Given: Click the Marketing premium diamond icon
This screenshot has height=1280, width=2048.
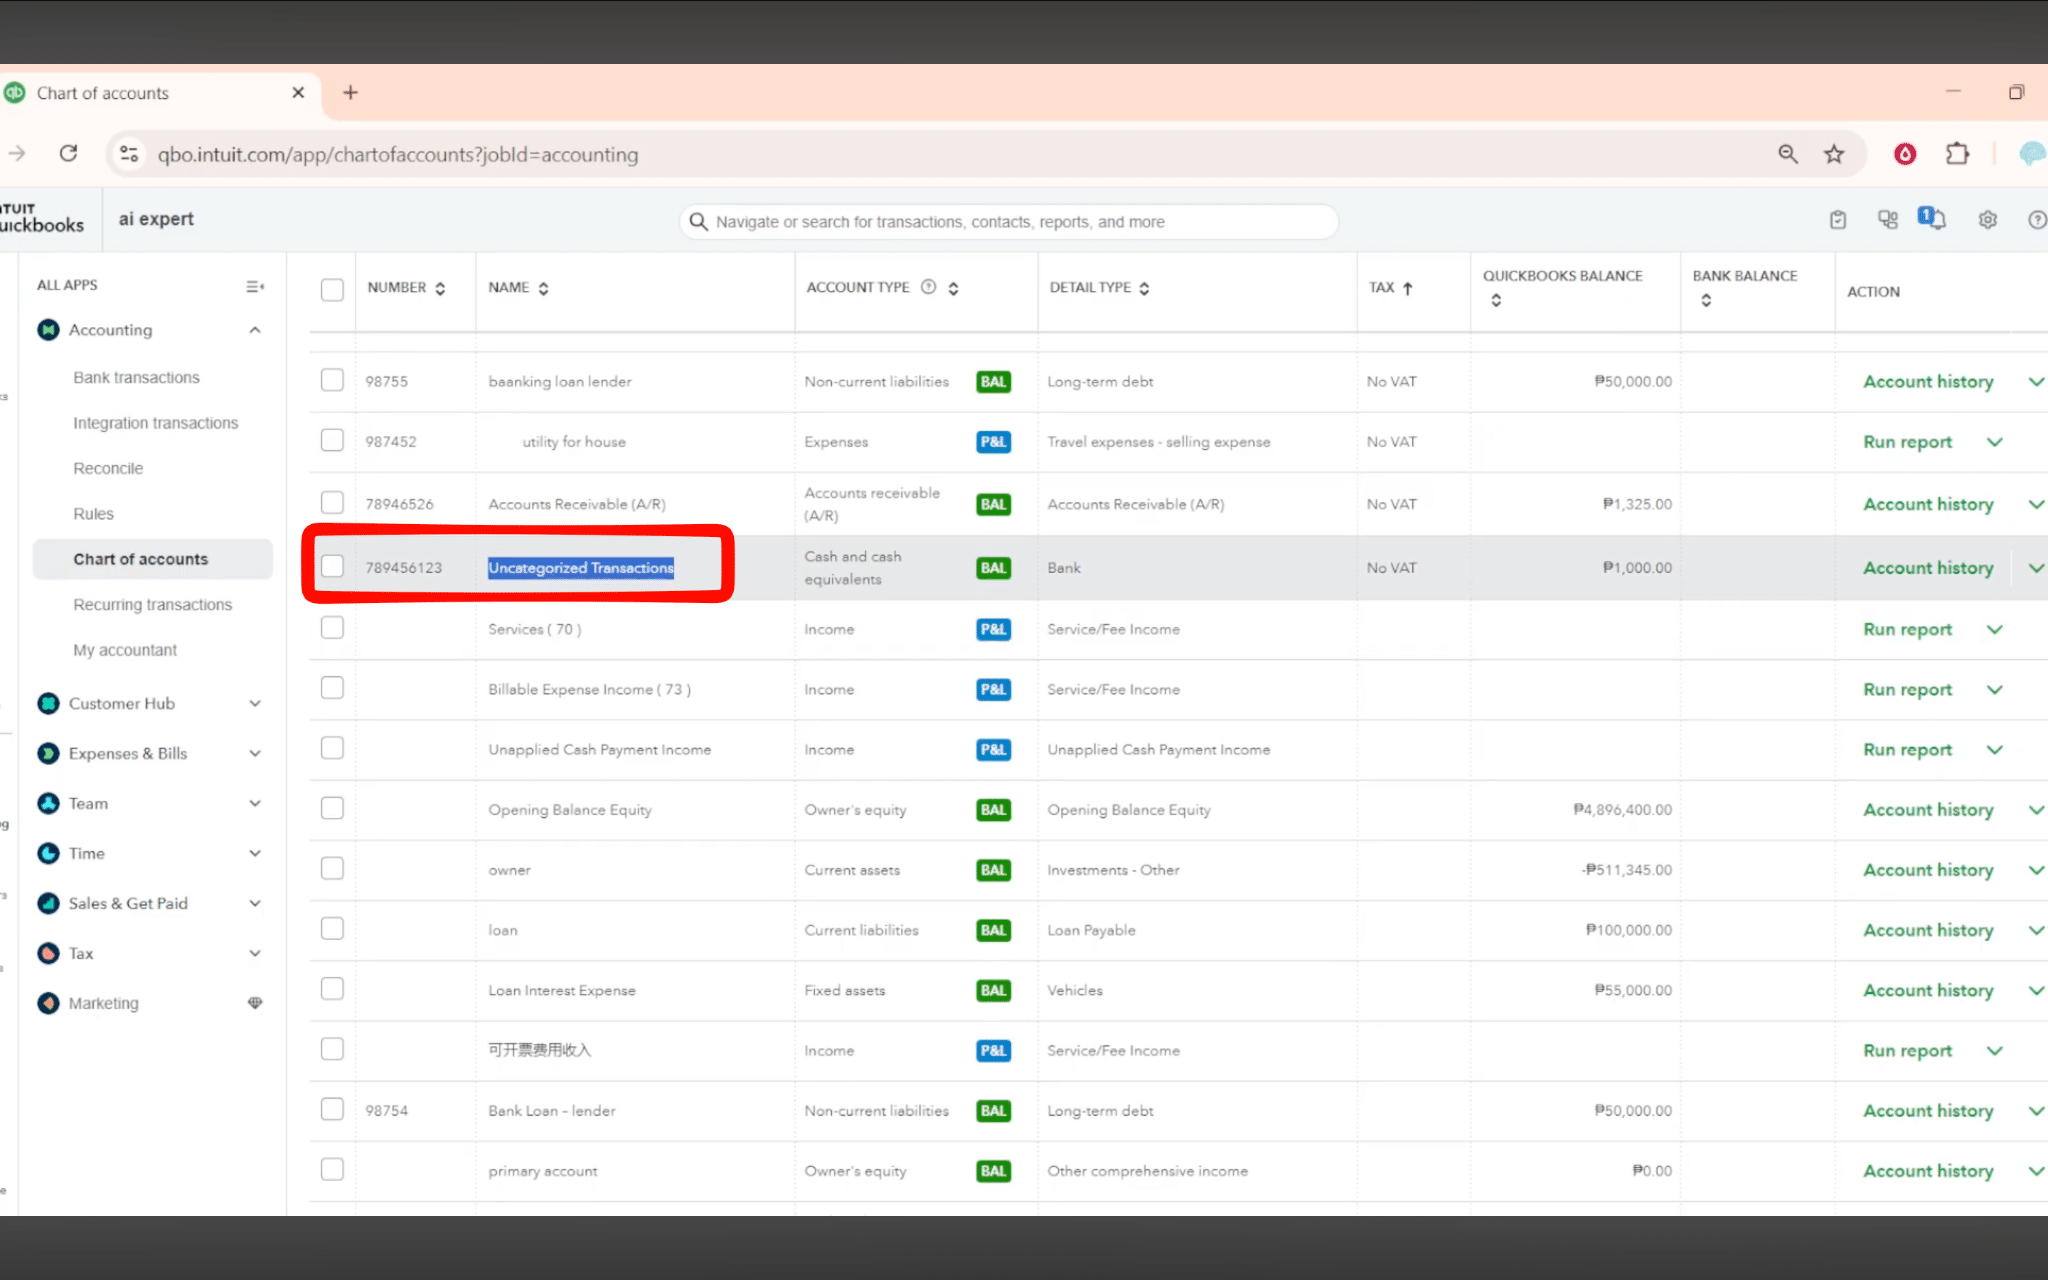Looking at the screenshot, I should [x=255, y=1003].
